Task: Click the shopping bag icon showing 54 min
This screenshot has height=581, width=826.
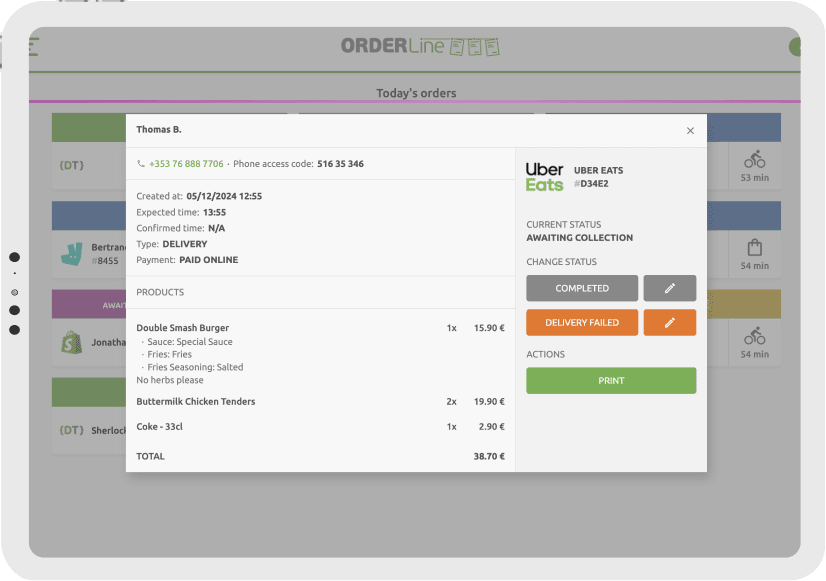Action: [x=754, y=247]
